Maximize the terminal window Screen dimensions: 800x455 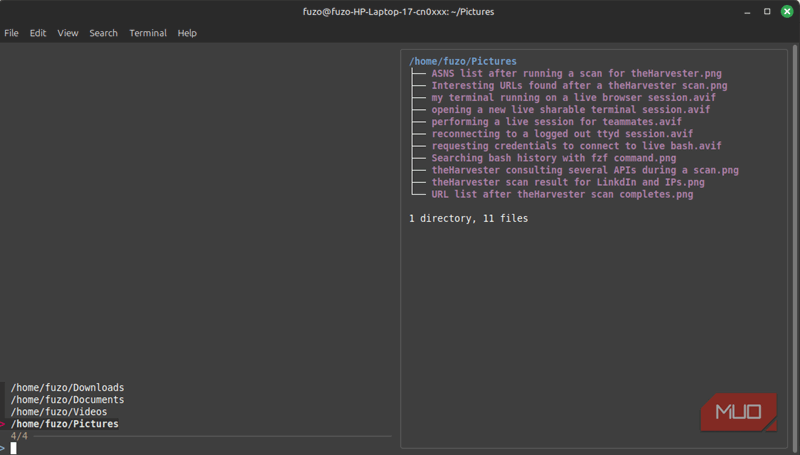767,11
